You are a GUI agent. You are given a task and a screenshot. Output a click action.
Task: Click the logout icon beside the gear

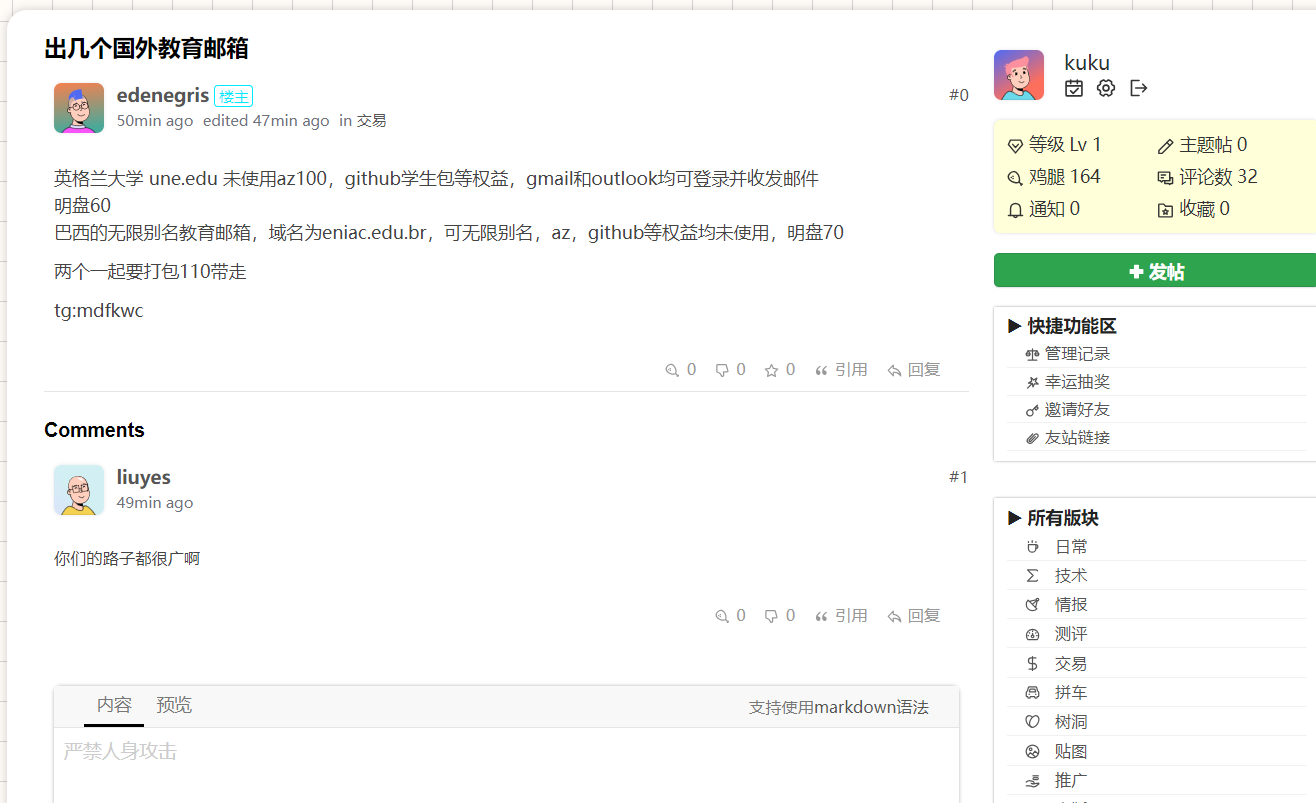(x=1138, y=88)
